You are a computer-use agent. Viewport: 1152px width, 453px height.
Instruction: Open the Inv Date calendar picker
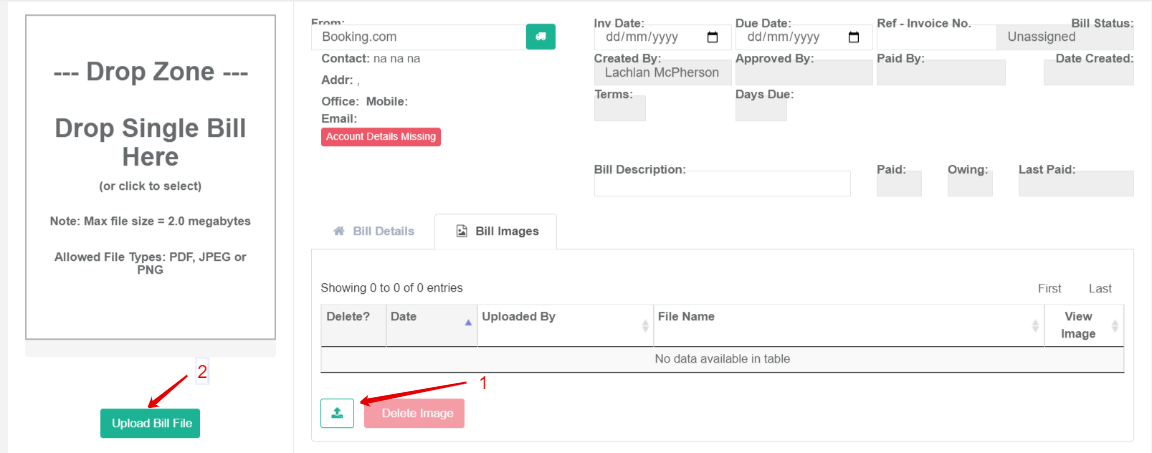tap(713, 38)
